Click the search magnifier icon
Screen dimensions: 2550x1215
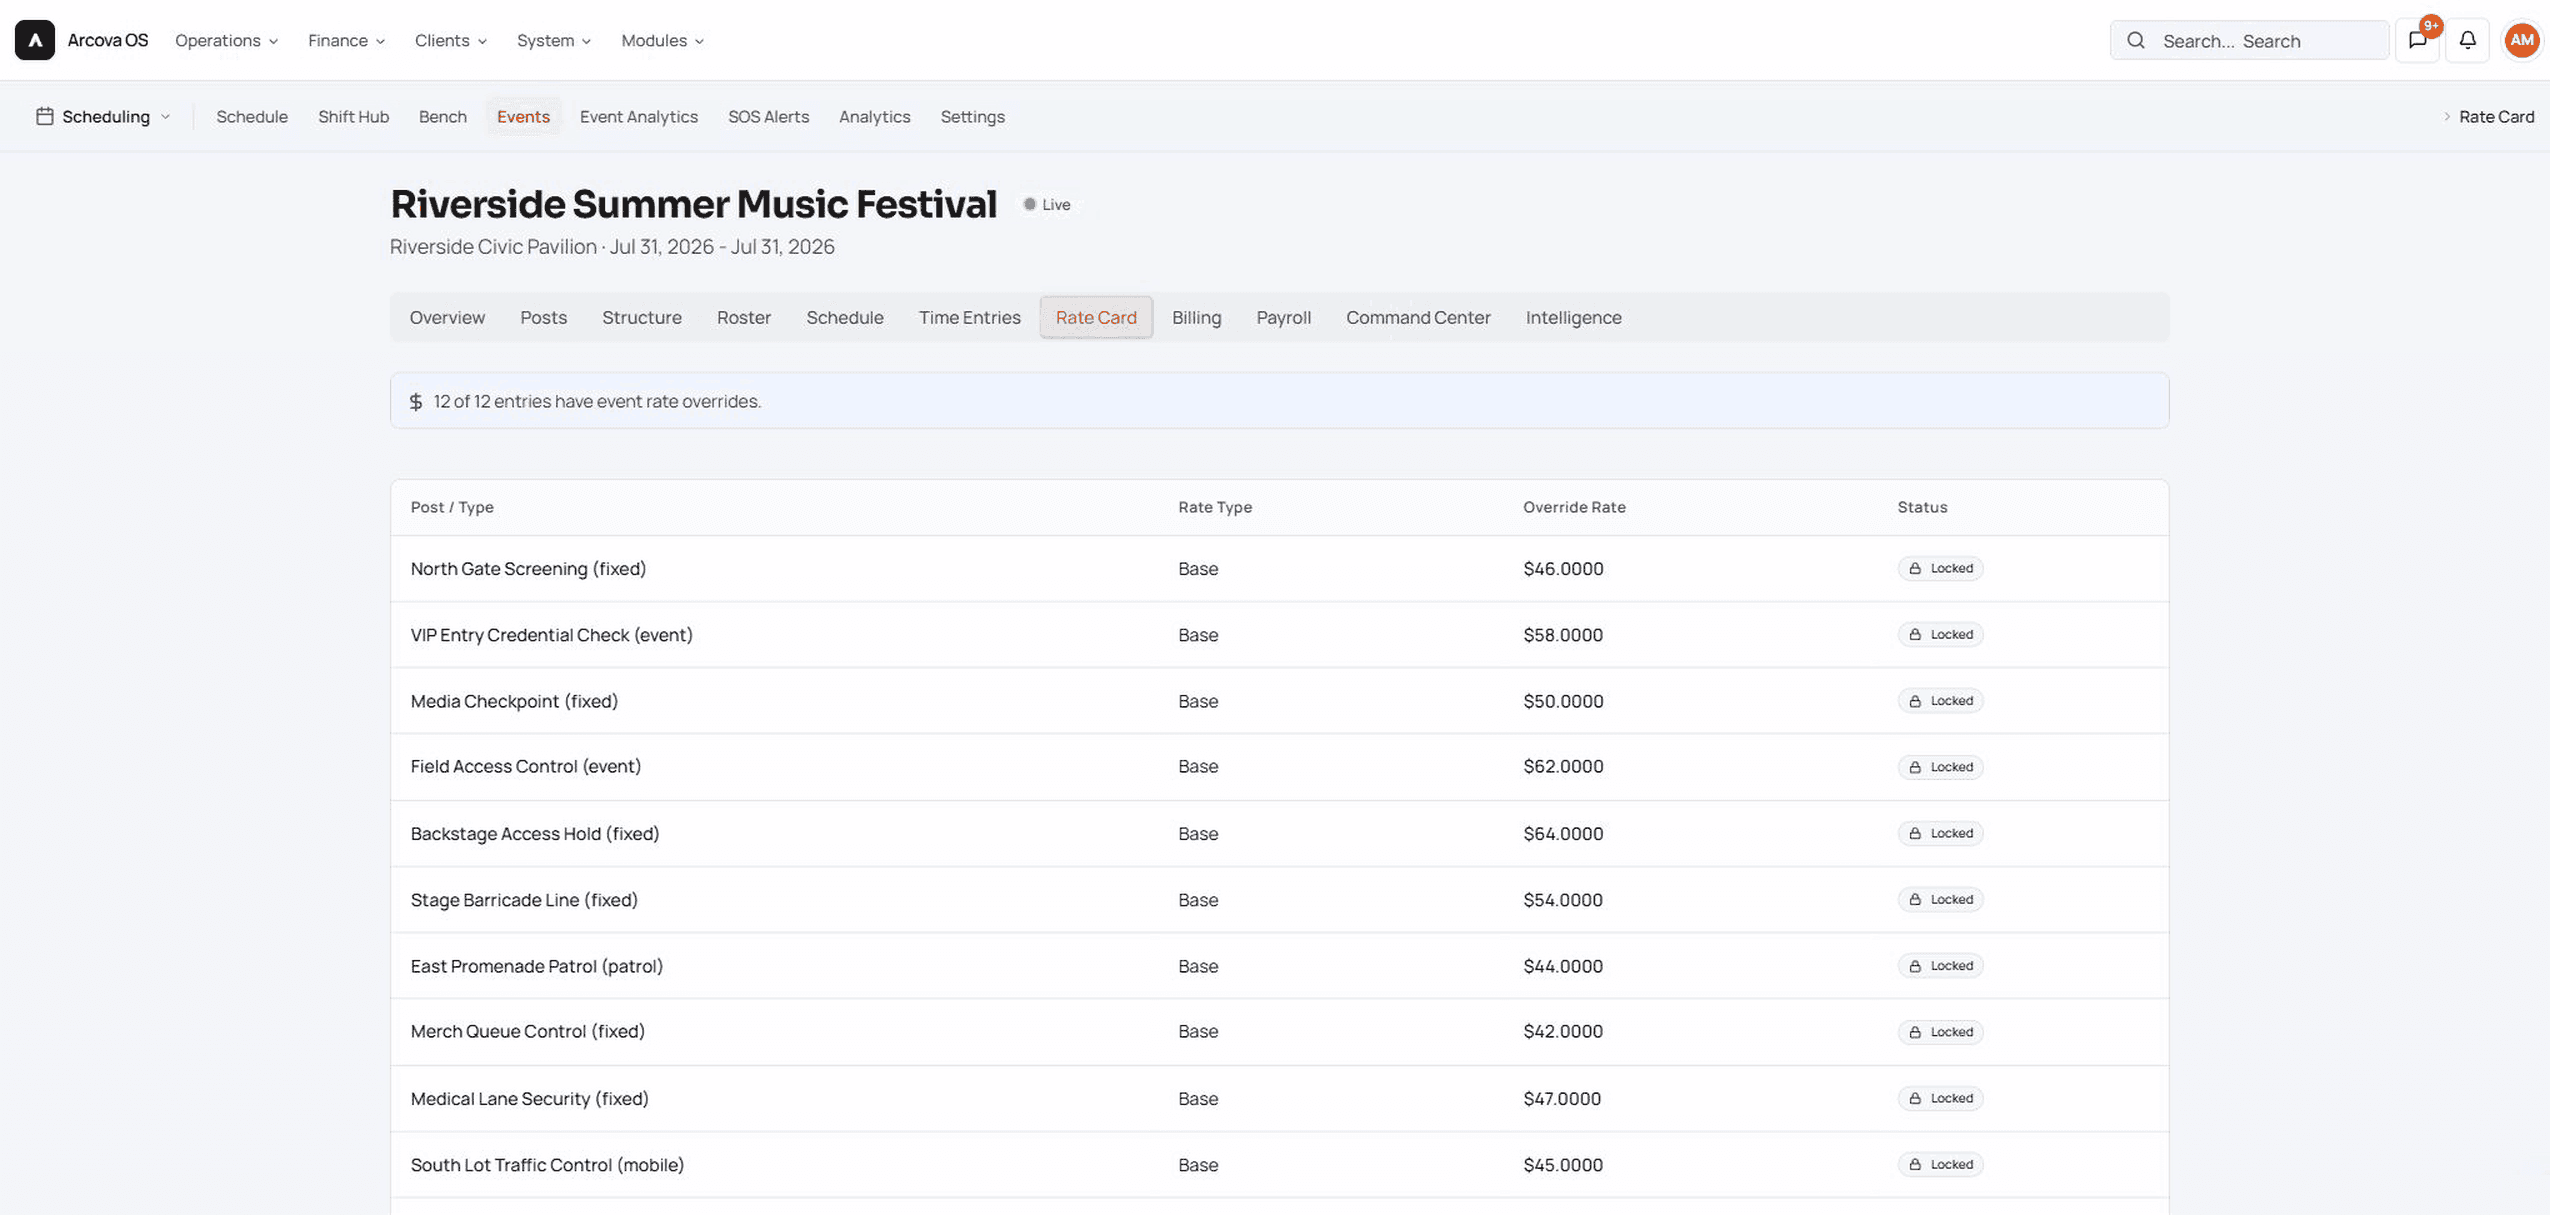pyautogui.click(x=2135, y=40)
